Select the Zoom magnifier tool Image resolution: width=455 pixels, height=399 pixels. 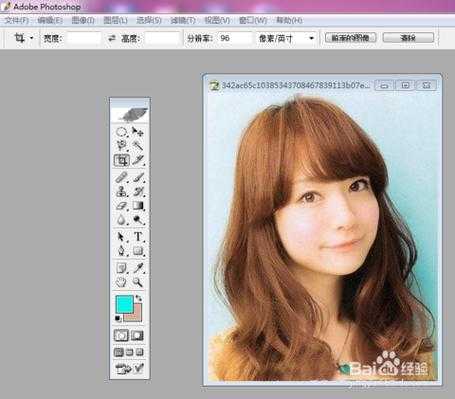click(x=137, y=282)
